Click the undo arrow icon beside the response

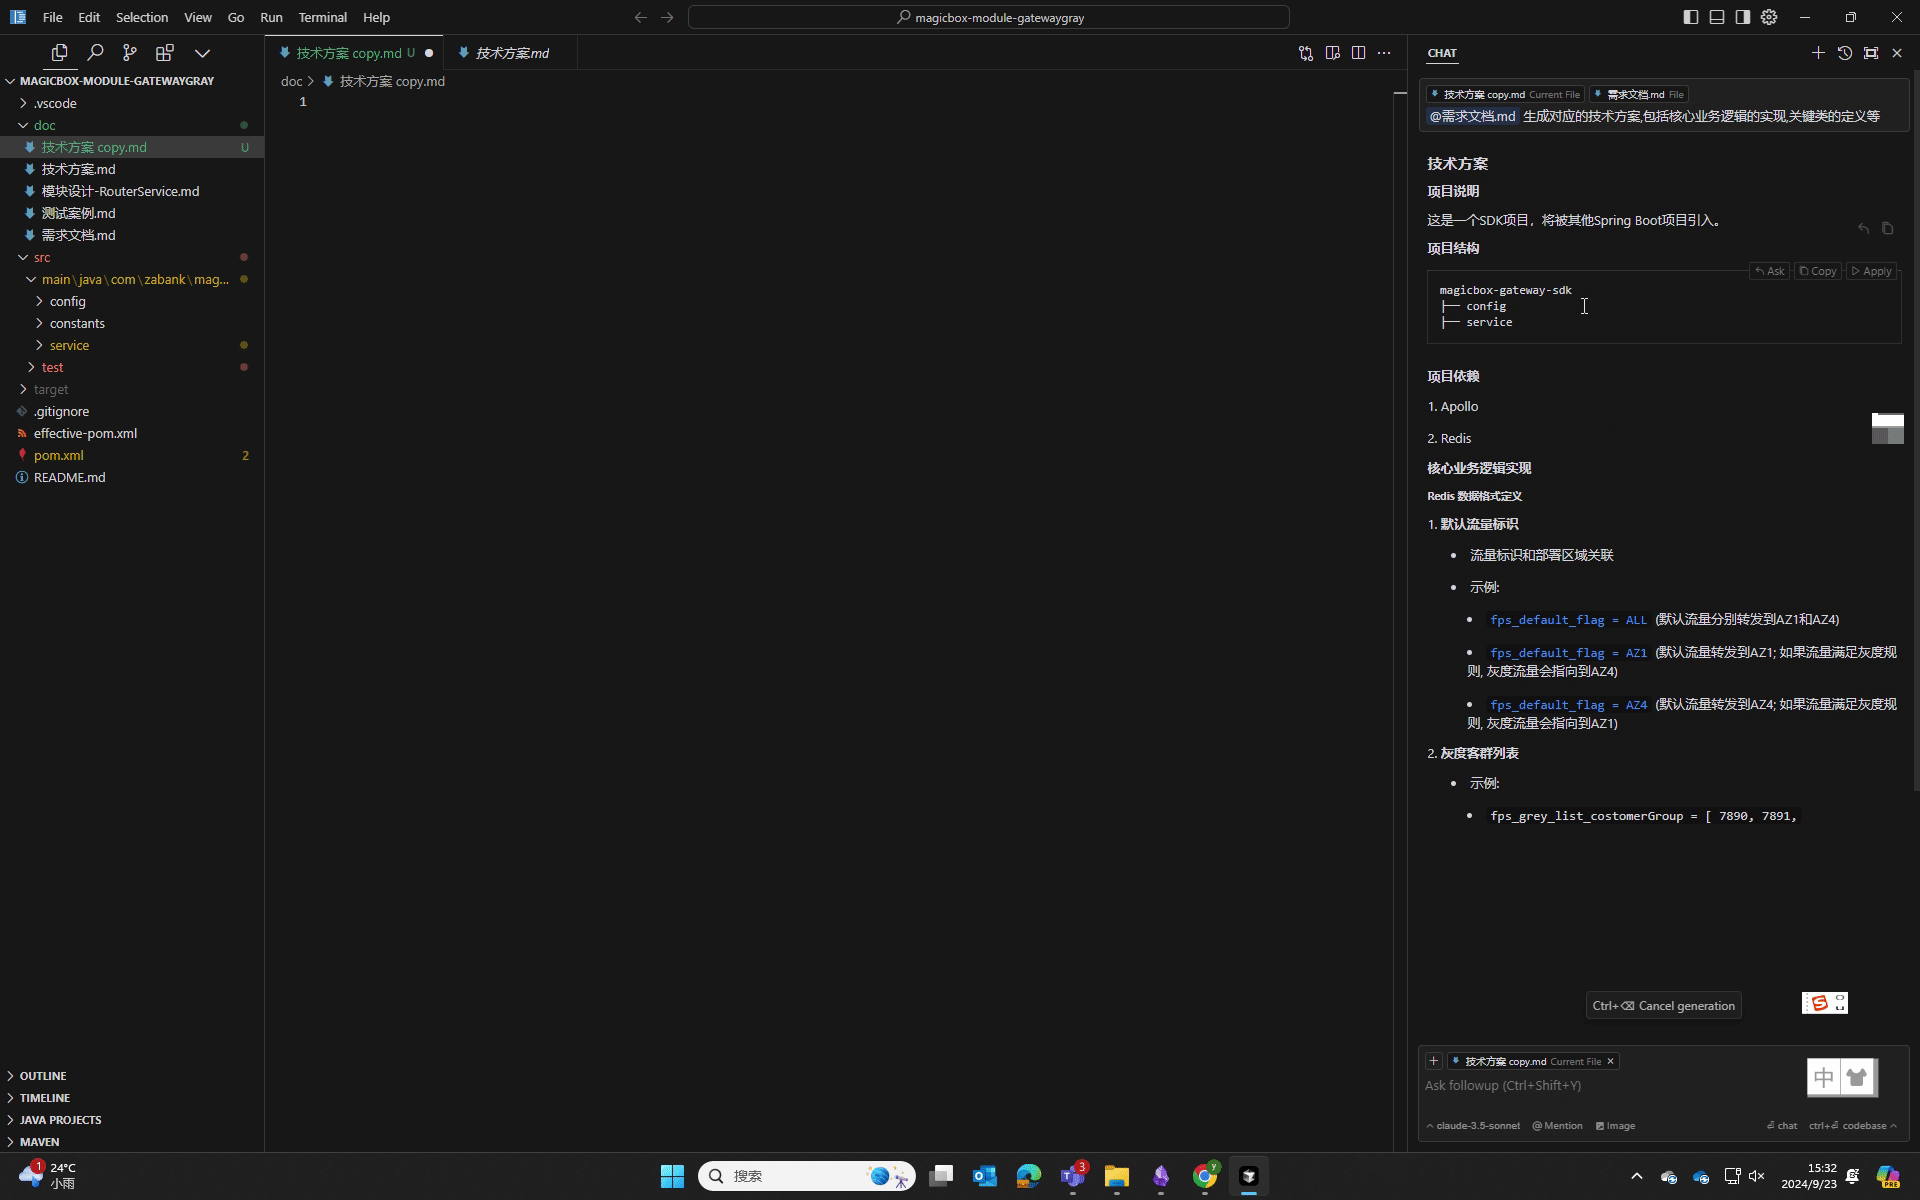tap(1863, 229)
